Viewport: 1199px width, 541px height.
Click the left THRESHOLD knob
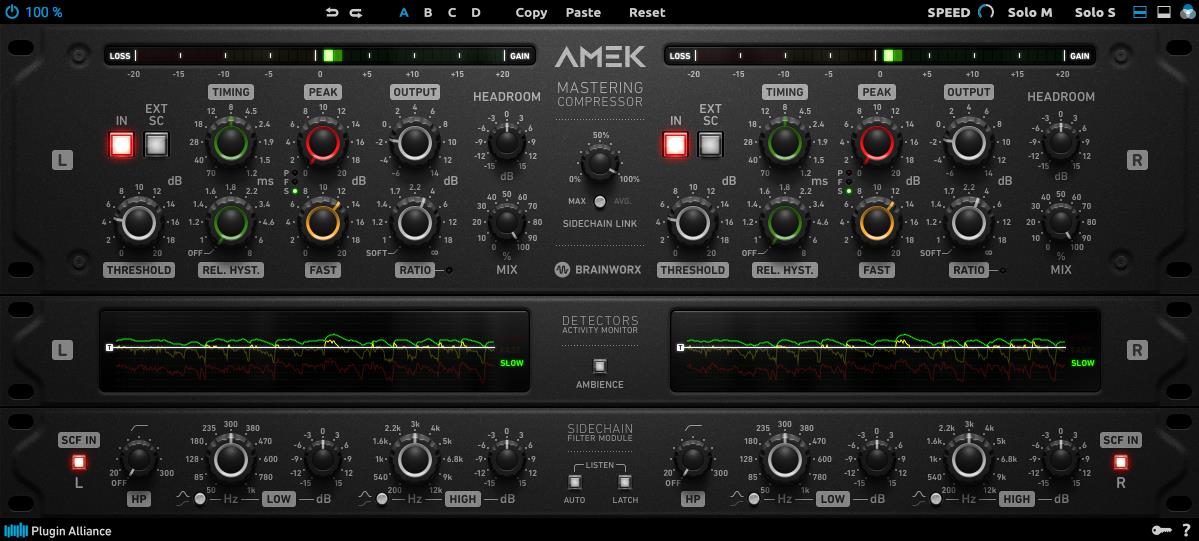[139, 223]
